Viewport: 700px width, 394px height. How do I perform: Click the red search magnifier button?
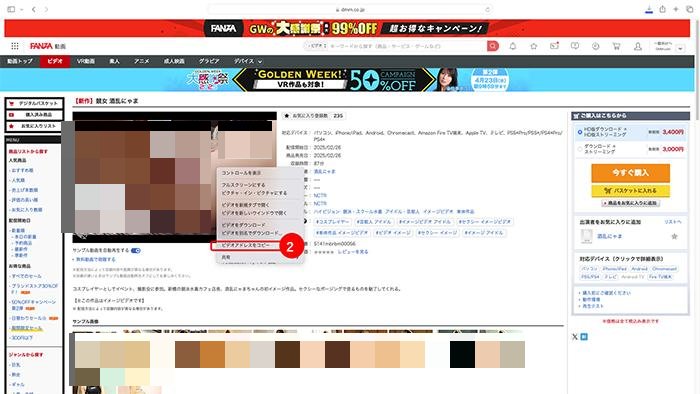click(493, 46)
